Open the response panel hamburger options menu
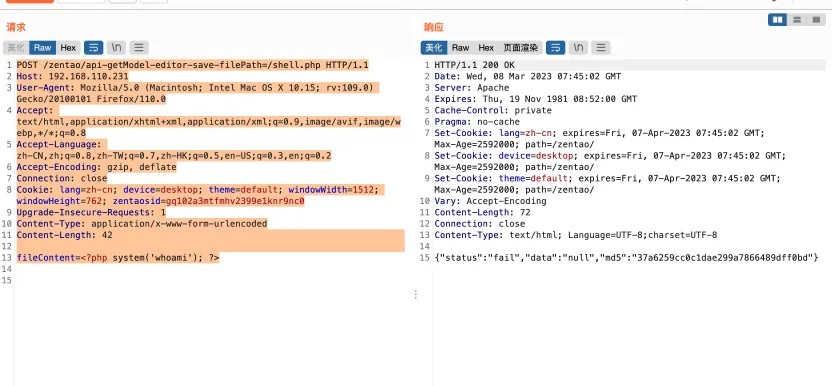Image resolution: width=832 pixels, height=386 pixels. (601, 48)
